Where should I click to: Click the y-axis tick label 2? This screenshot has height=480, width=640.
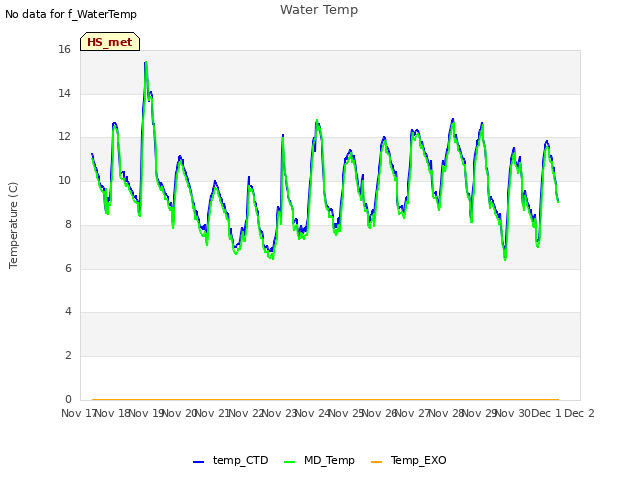coord(68,356)
